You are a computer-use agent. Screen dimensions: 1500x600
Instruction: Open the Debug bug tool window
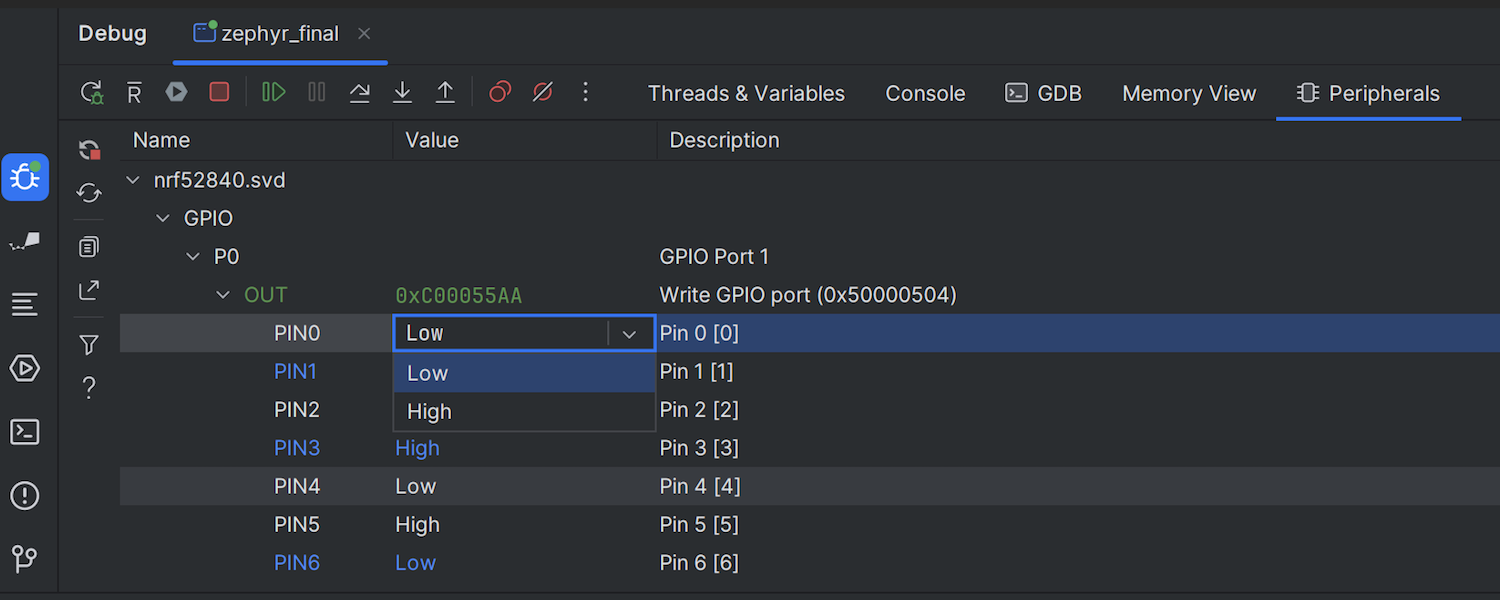(x=25, y=178)
